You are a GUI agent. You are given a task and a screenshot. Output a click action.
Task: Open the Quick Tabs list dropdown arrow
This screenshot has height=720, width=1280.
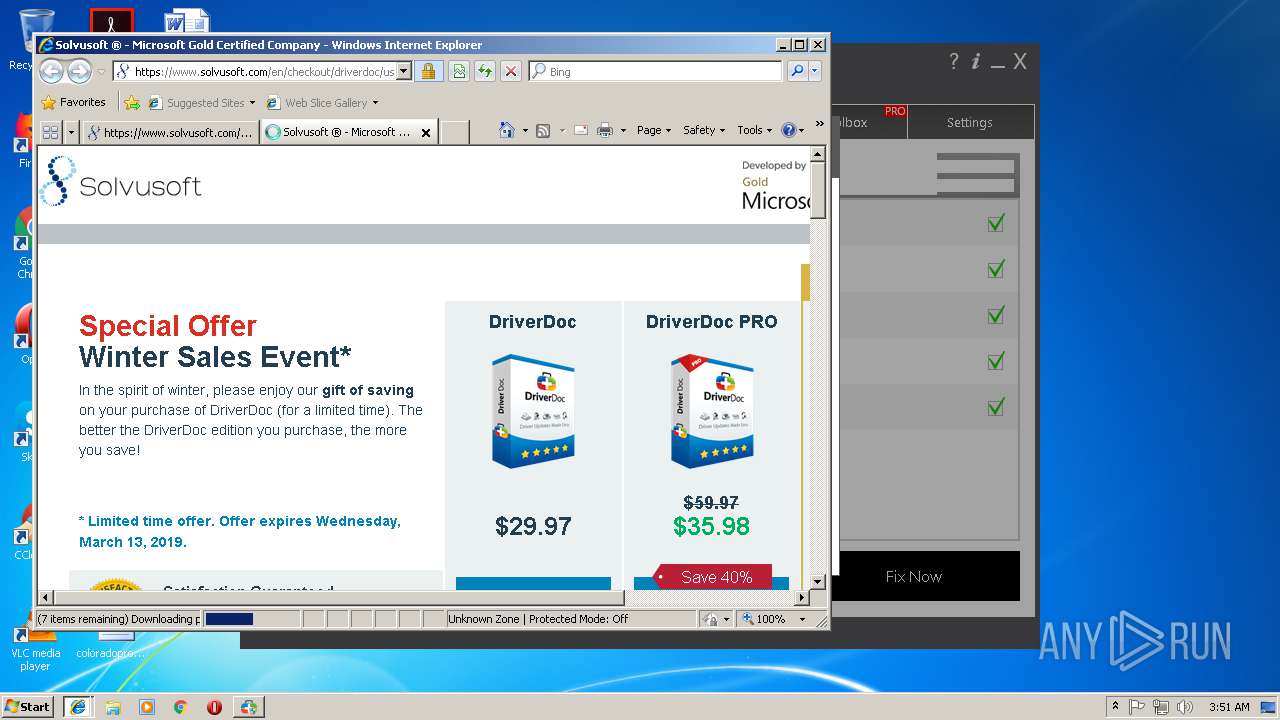click(x=71, y=131)
